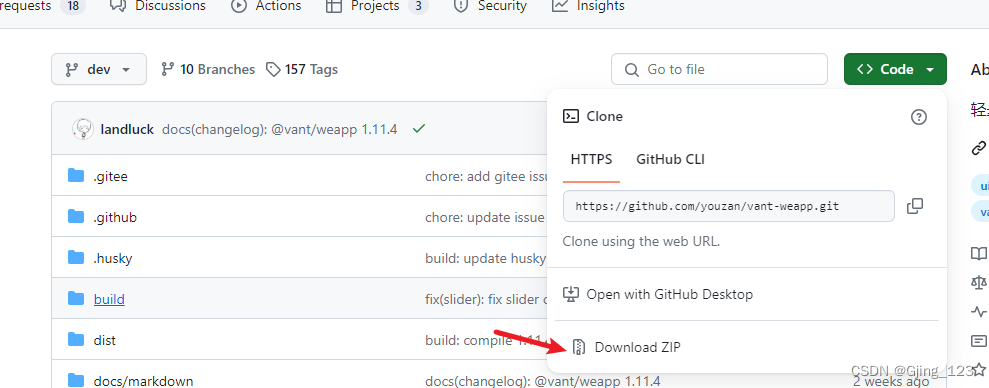
Task: Click the GitHub Desktop download icon
Action: point(570,294)
